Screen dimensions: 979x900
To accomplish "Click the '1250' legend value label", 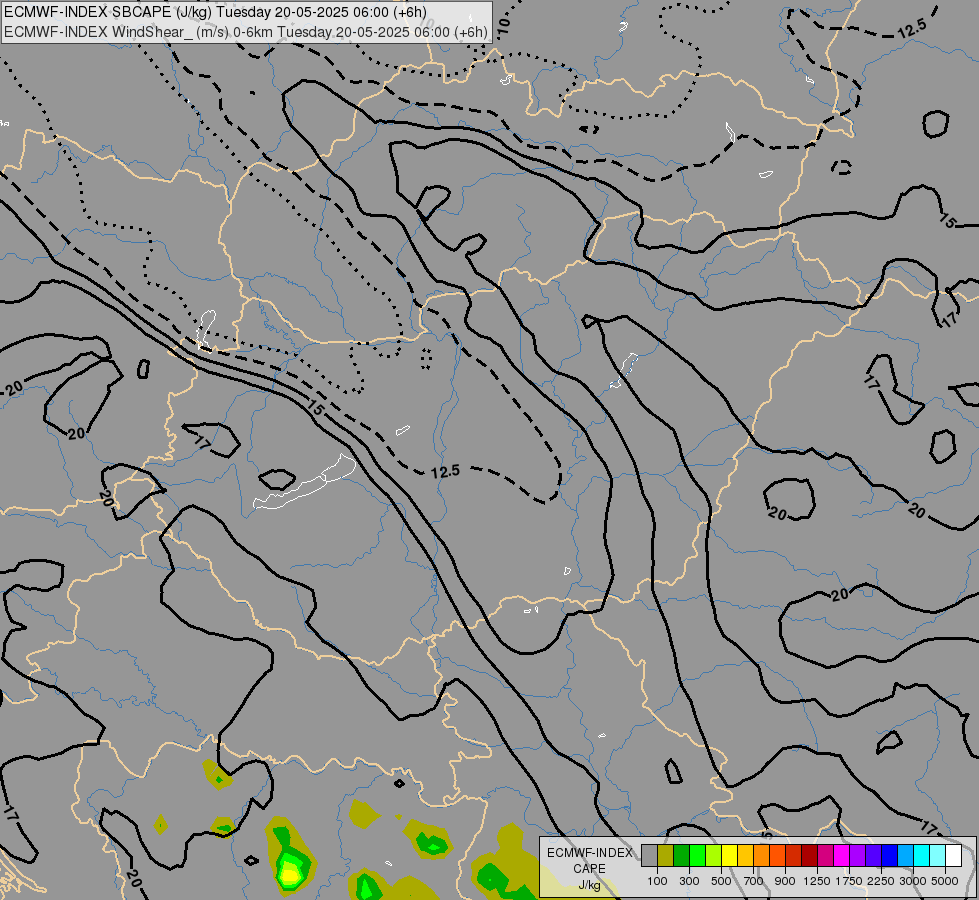I will 817,881.
